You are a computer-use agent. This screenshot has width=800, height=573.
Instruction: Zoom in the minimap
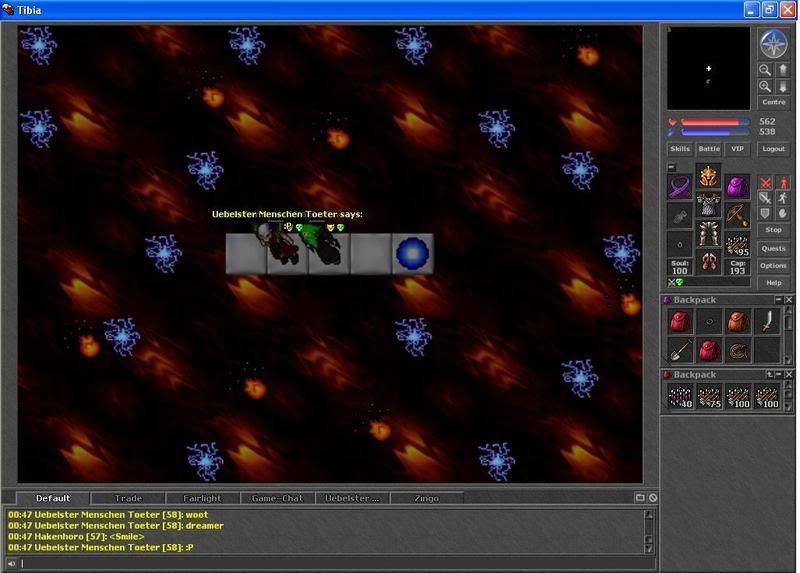click(764, 86)
